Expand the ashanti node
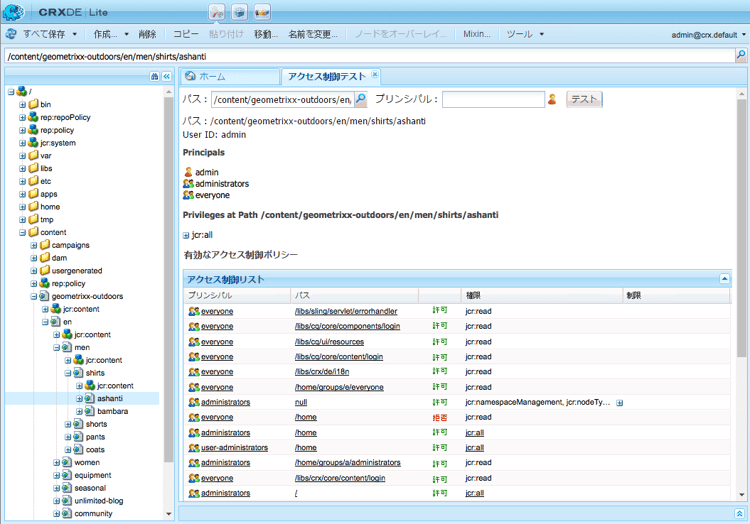 (79, 399)
